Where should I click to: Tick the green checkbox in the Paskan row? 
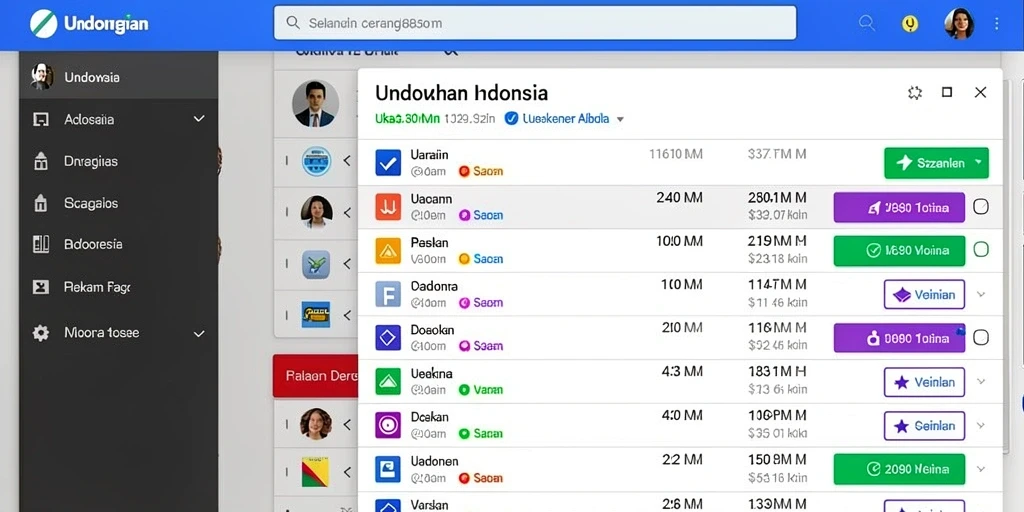[980, 249]
